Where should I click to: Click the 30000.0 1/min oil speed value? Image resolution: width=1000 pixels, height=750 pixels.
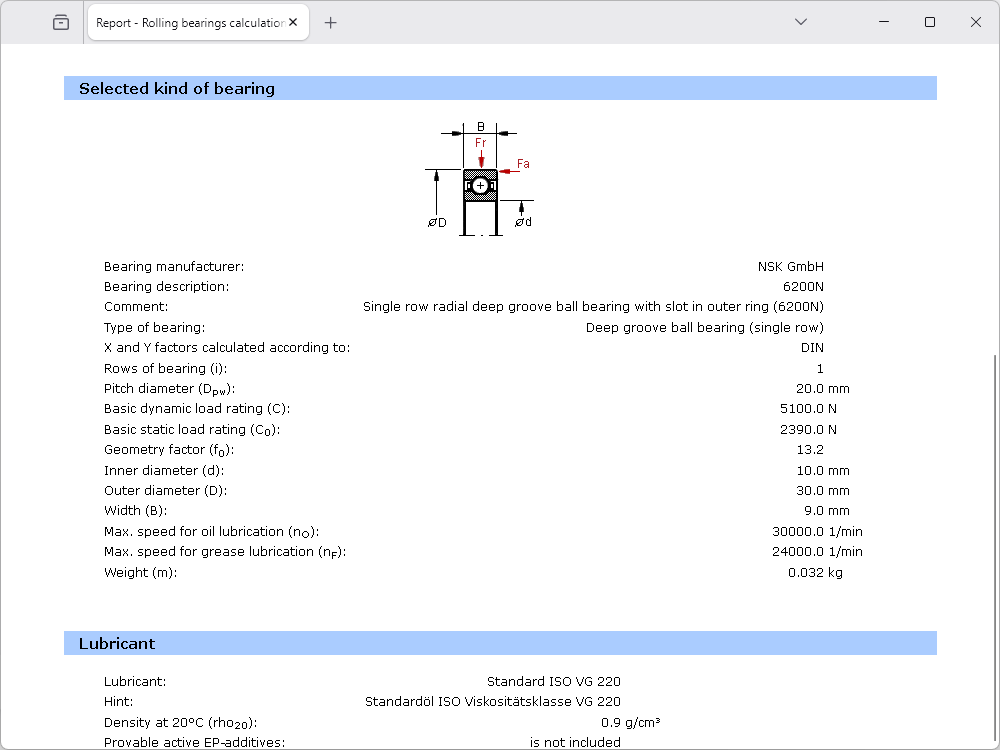tap(817, 531)
